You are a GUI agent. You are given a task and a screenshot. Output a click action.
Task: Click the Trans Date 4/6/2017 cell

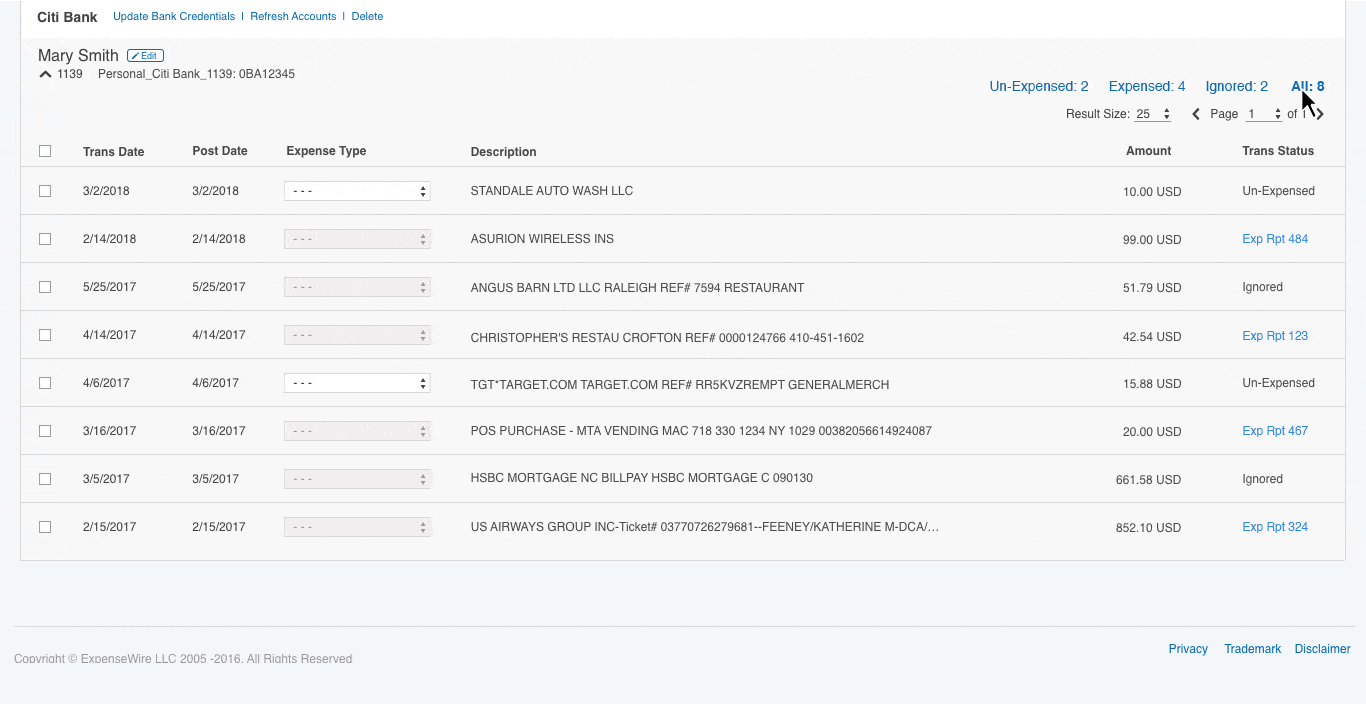point(106,383)
